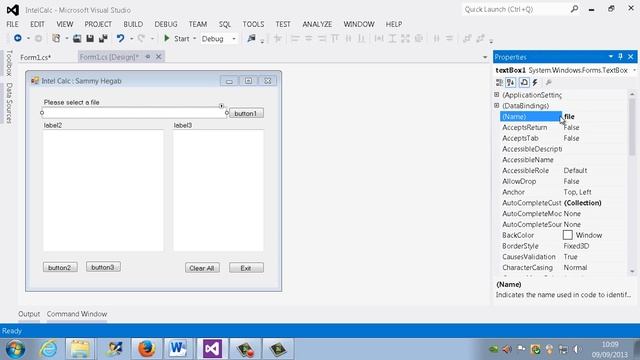The width and height of the screenshot is (640, 360).
Task: Click the Find in Files toolbar icon
Action: tap(251, 38)
